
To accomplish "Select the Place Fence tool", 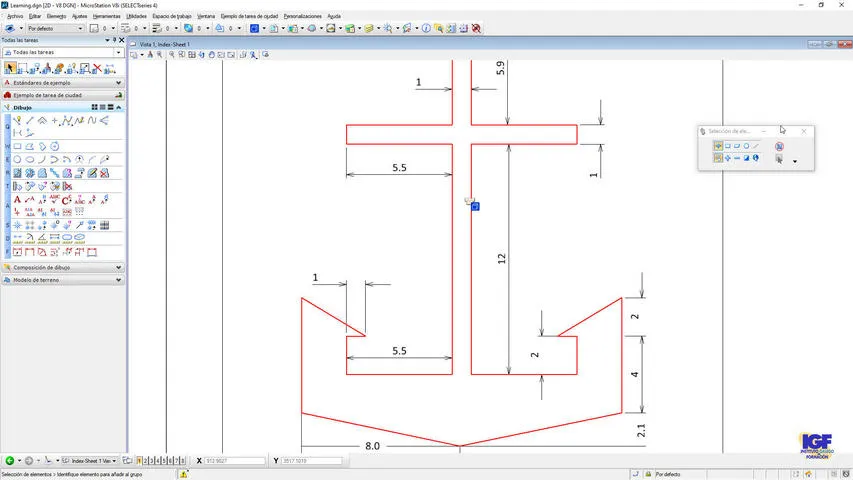I will [x=23, y=69].
